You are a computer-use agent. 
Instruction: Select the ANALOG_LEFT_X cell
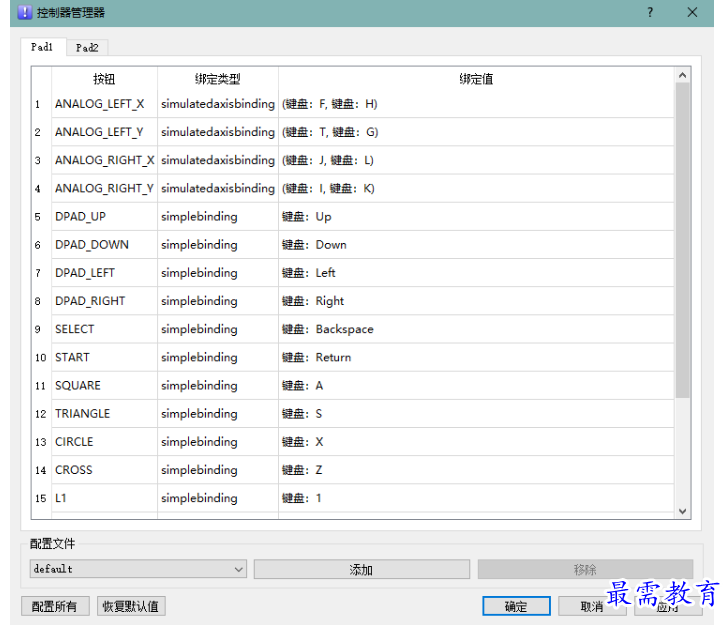pyautogui.click(x=104, y=104)
